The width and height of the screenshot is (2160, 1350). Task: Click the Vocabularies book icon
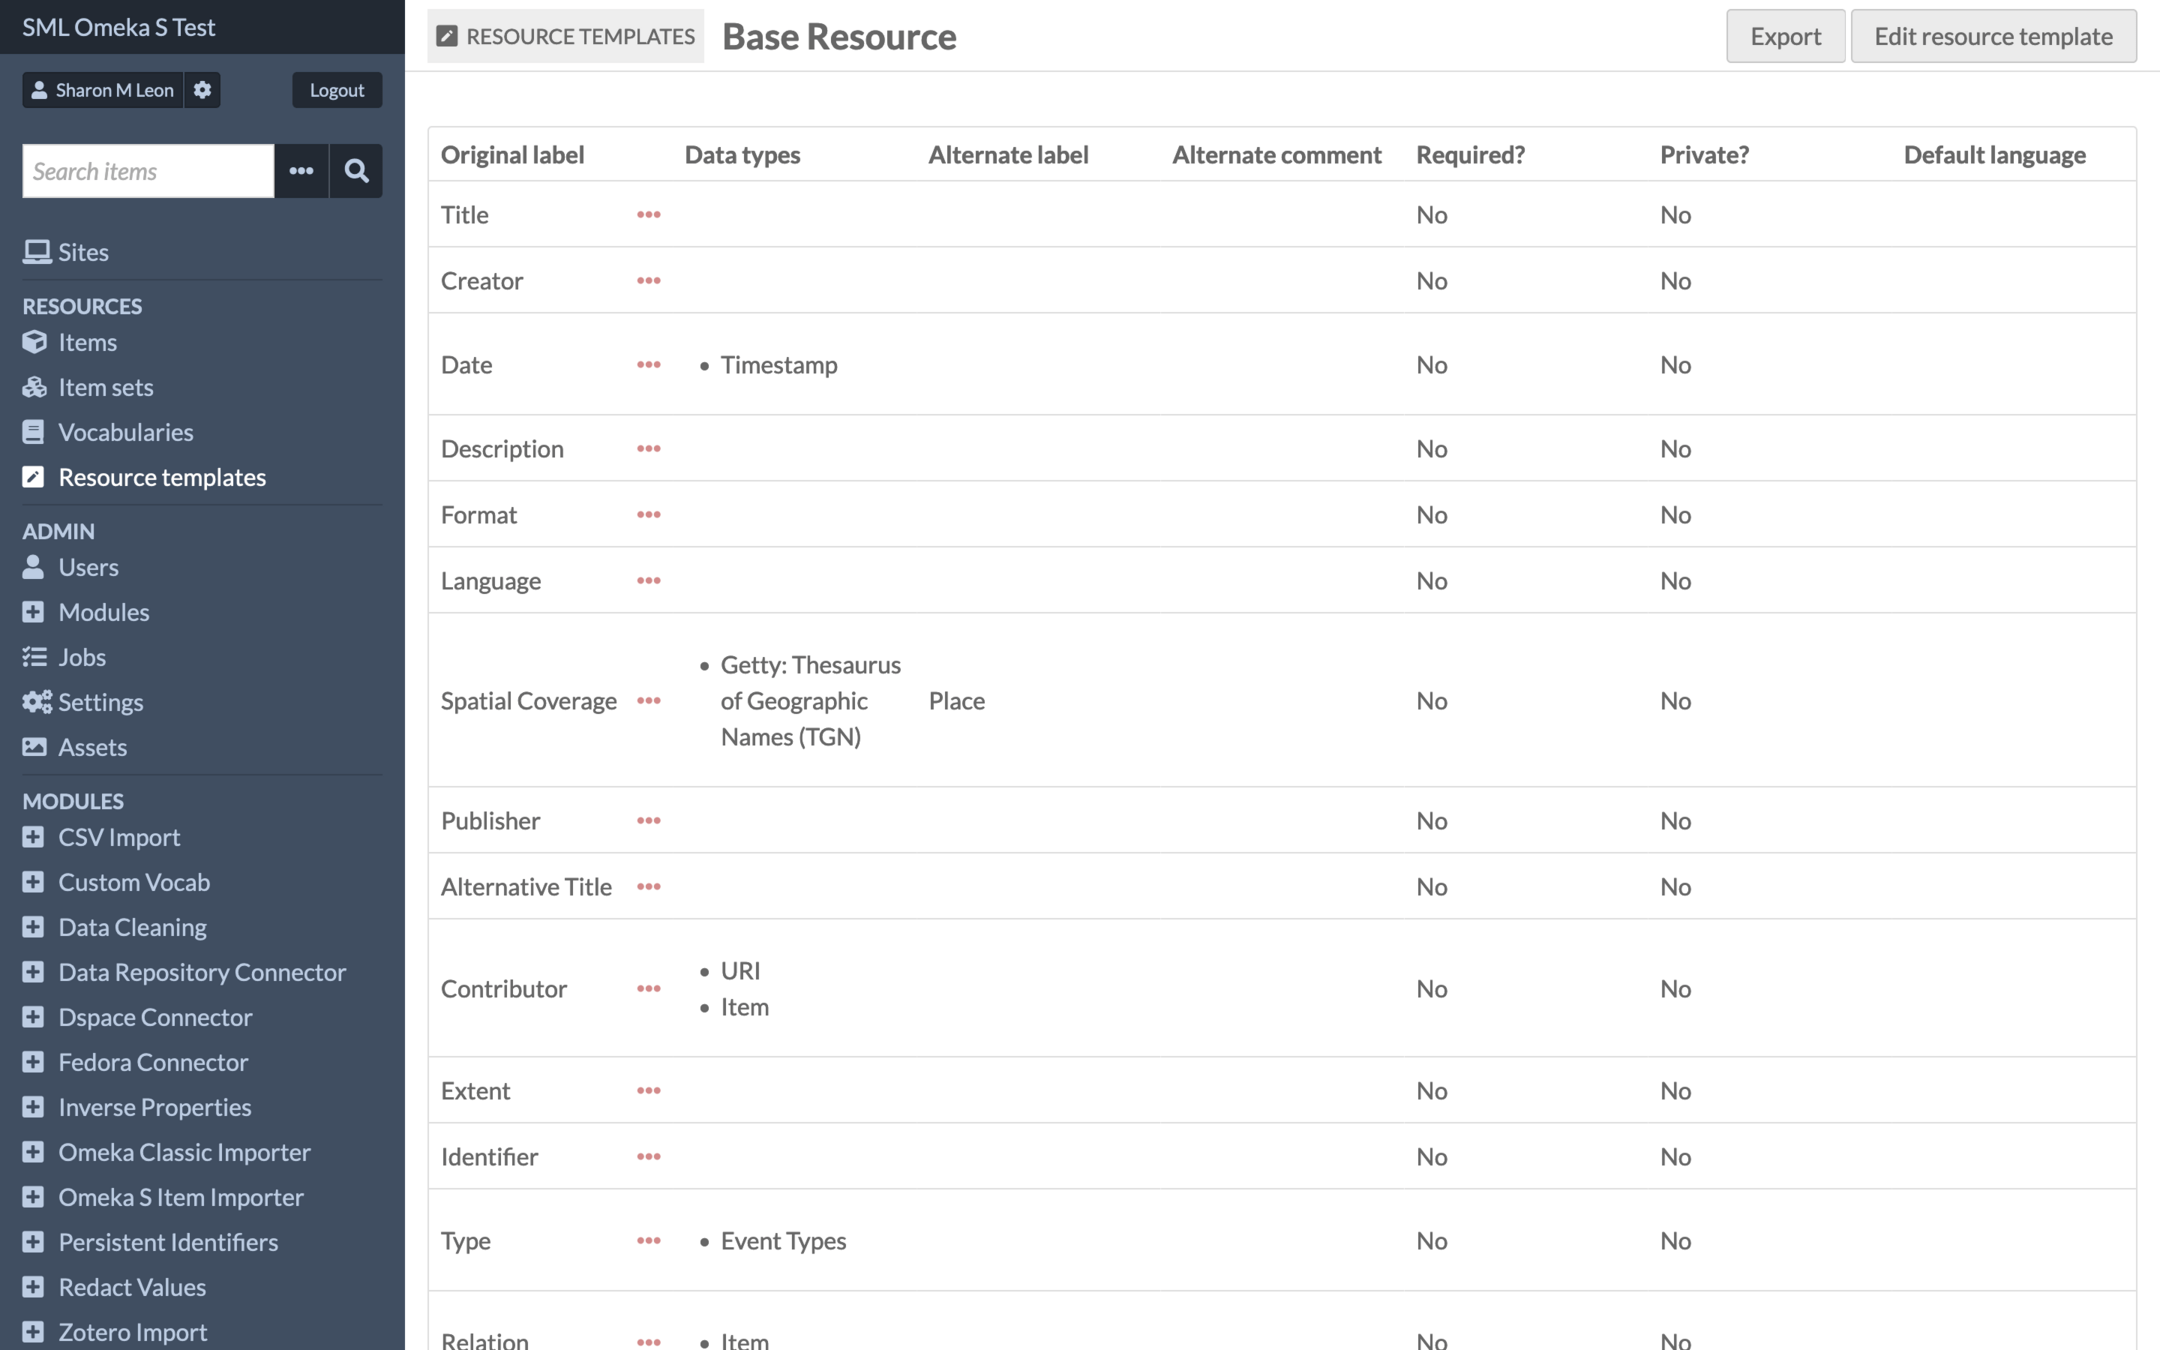pyautogui.click(x=34, y=432)
